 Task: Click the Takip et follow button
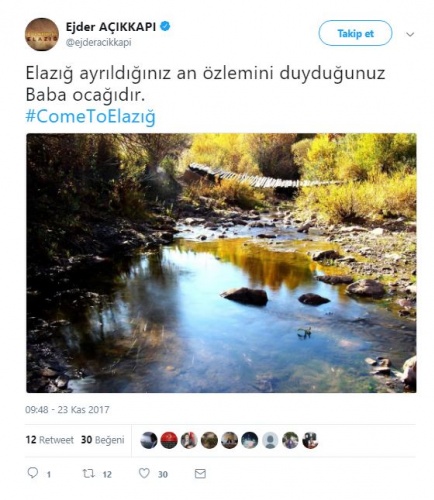355,33
